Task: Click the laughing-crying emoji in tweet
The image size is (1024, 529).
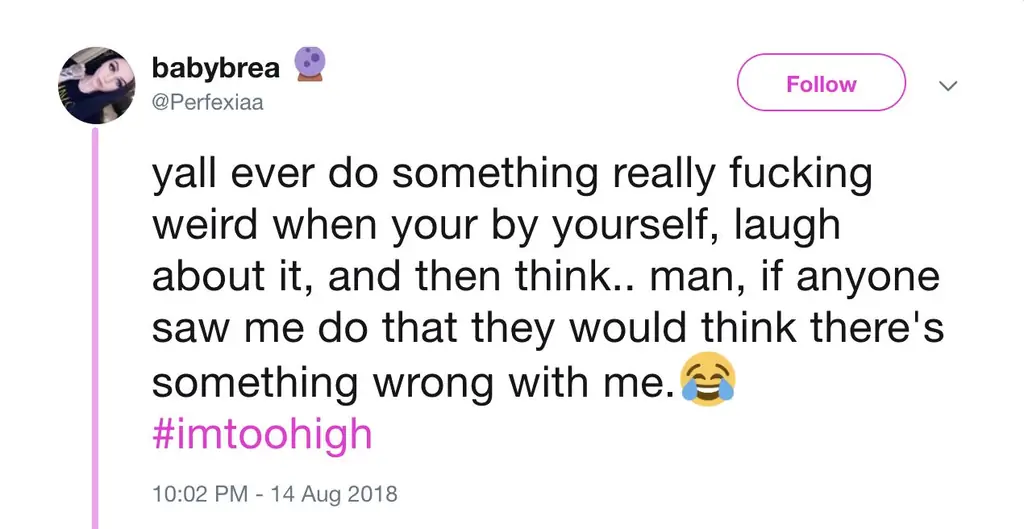Action: (708, 378)
